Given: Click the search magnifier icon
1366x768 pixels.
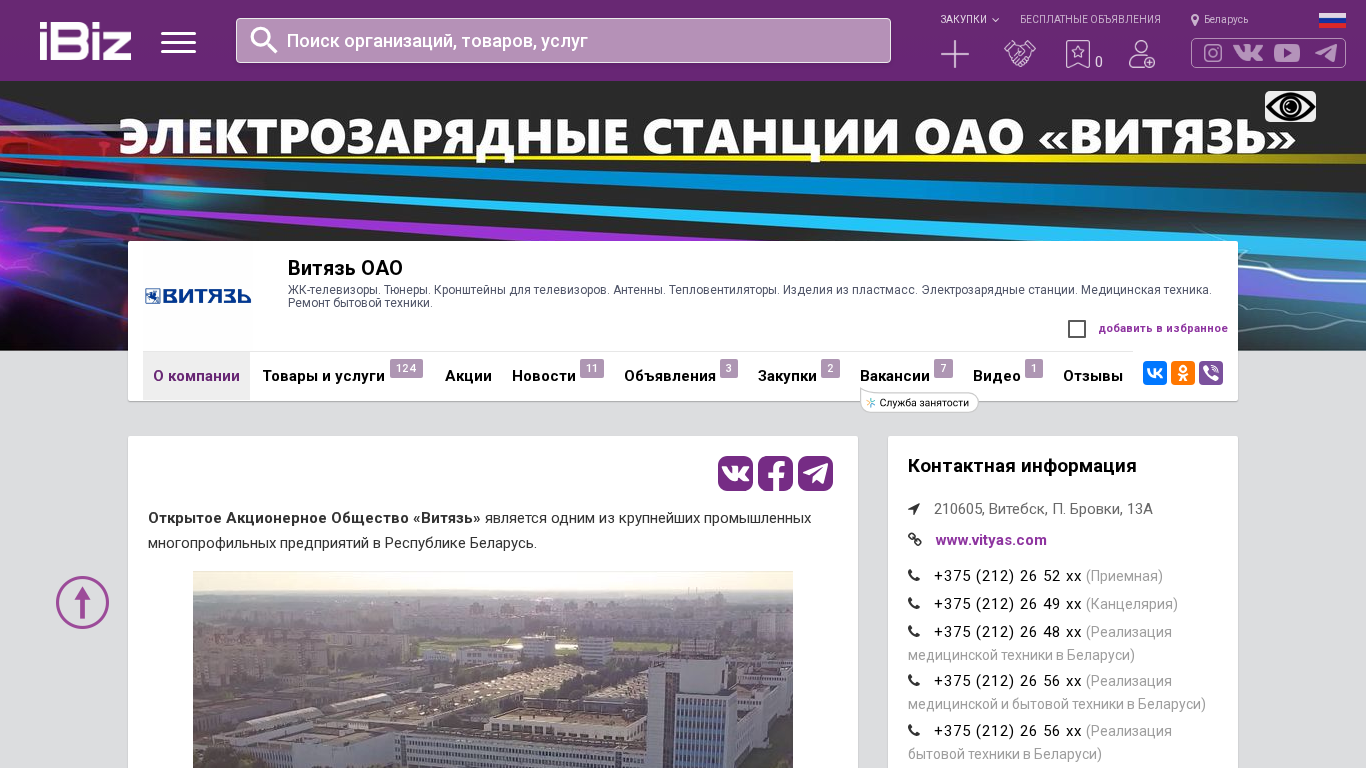Looking at the screenshot, I should [264, 40].
